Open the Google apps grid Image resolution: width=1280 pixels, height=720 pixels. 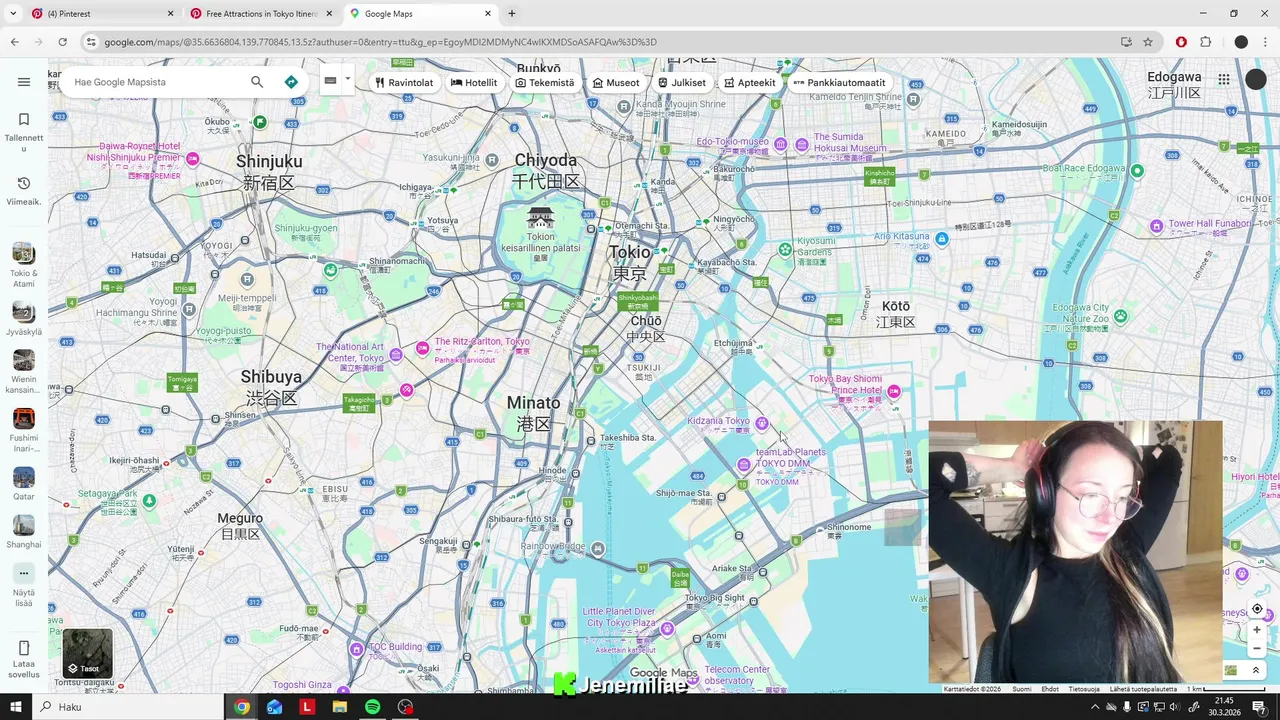tap(1224, 79)
